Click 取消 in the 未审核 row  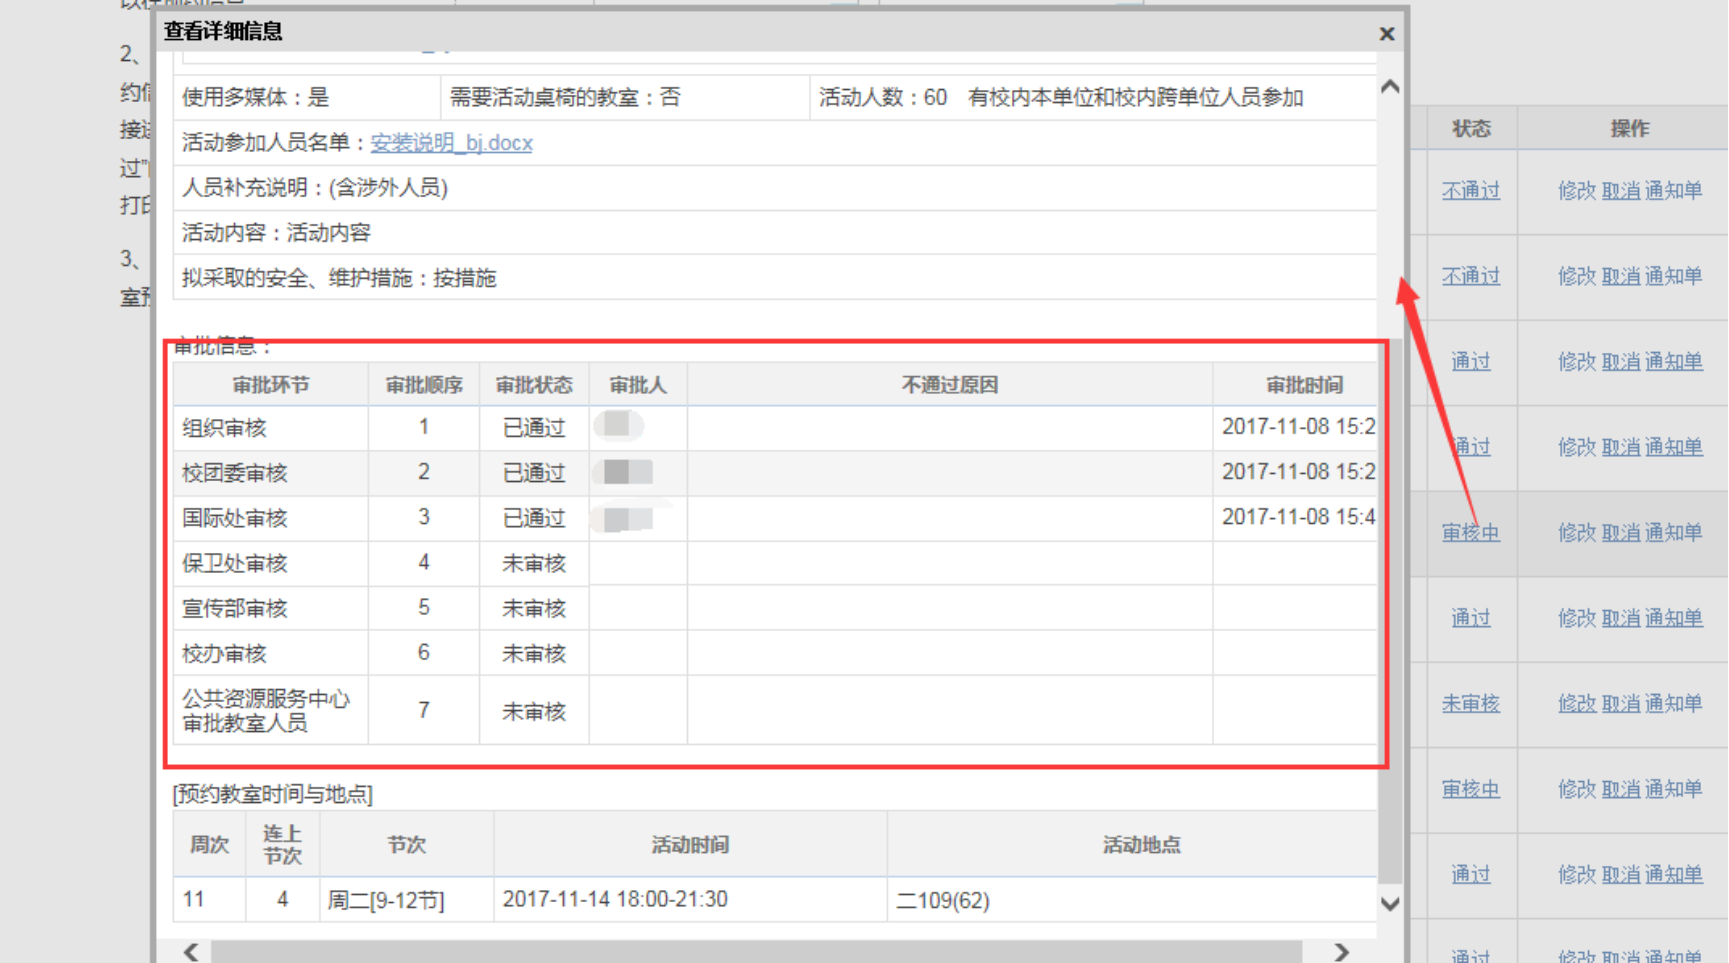pos(1621,704)
